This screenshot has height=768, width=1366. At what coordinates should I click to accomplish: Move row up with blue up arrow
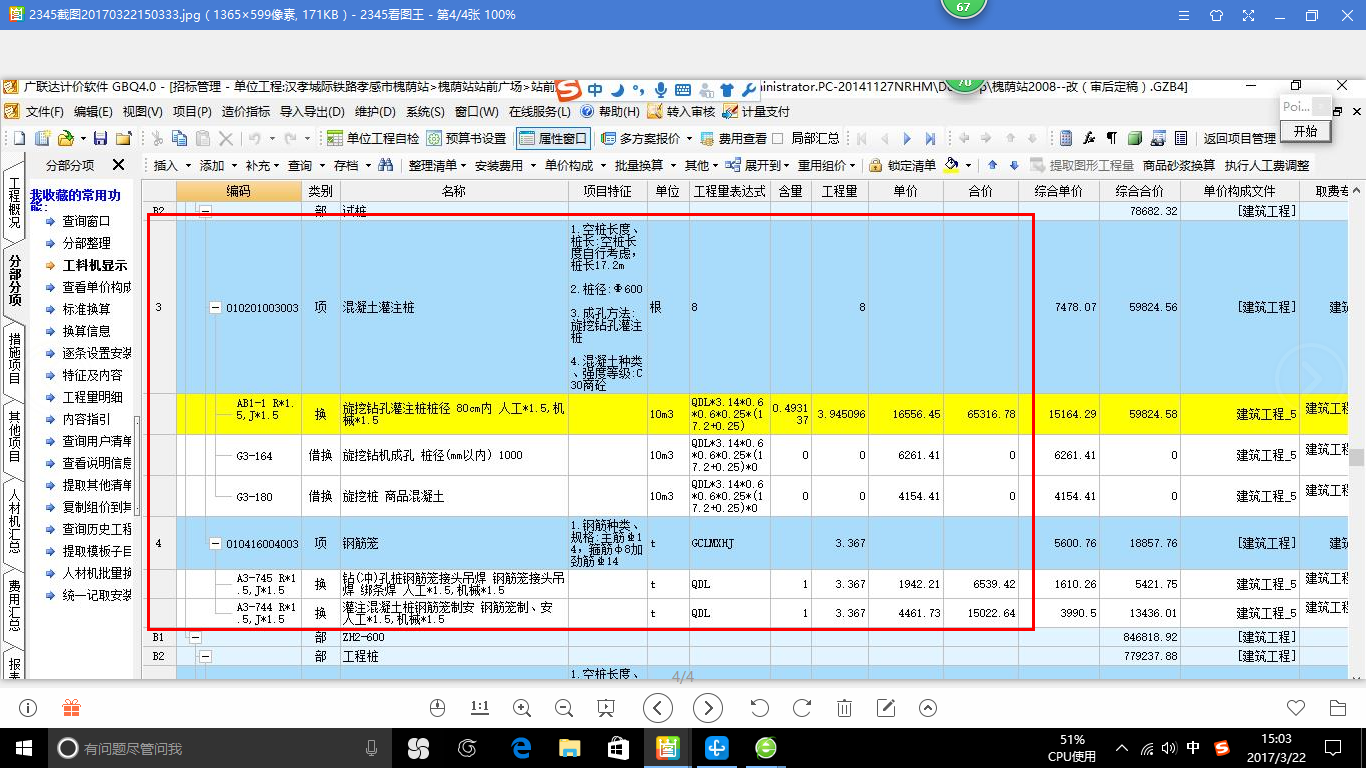pos(992,165)
